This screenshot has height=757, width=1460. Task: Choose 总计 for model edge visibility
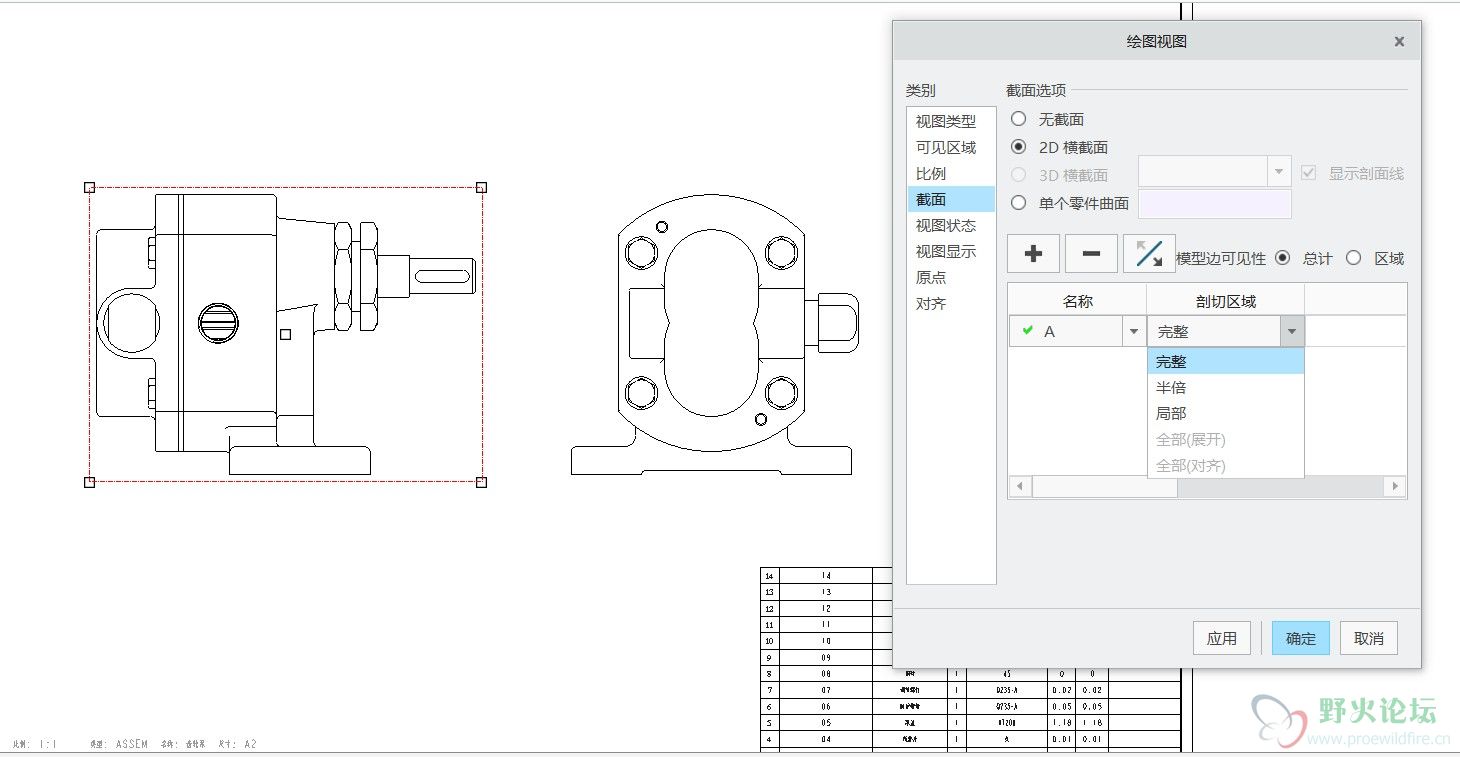1284,258
